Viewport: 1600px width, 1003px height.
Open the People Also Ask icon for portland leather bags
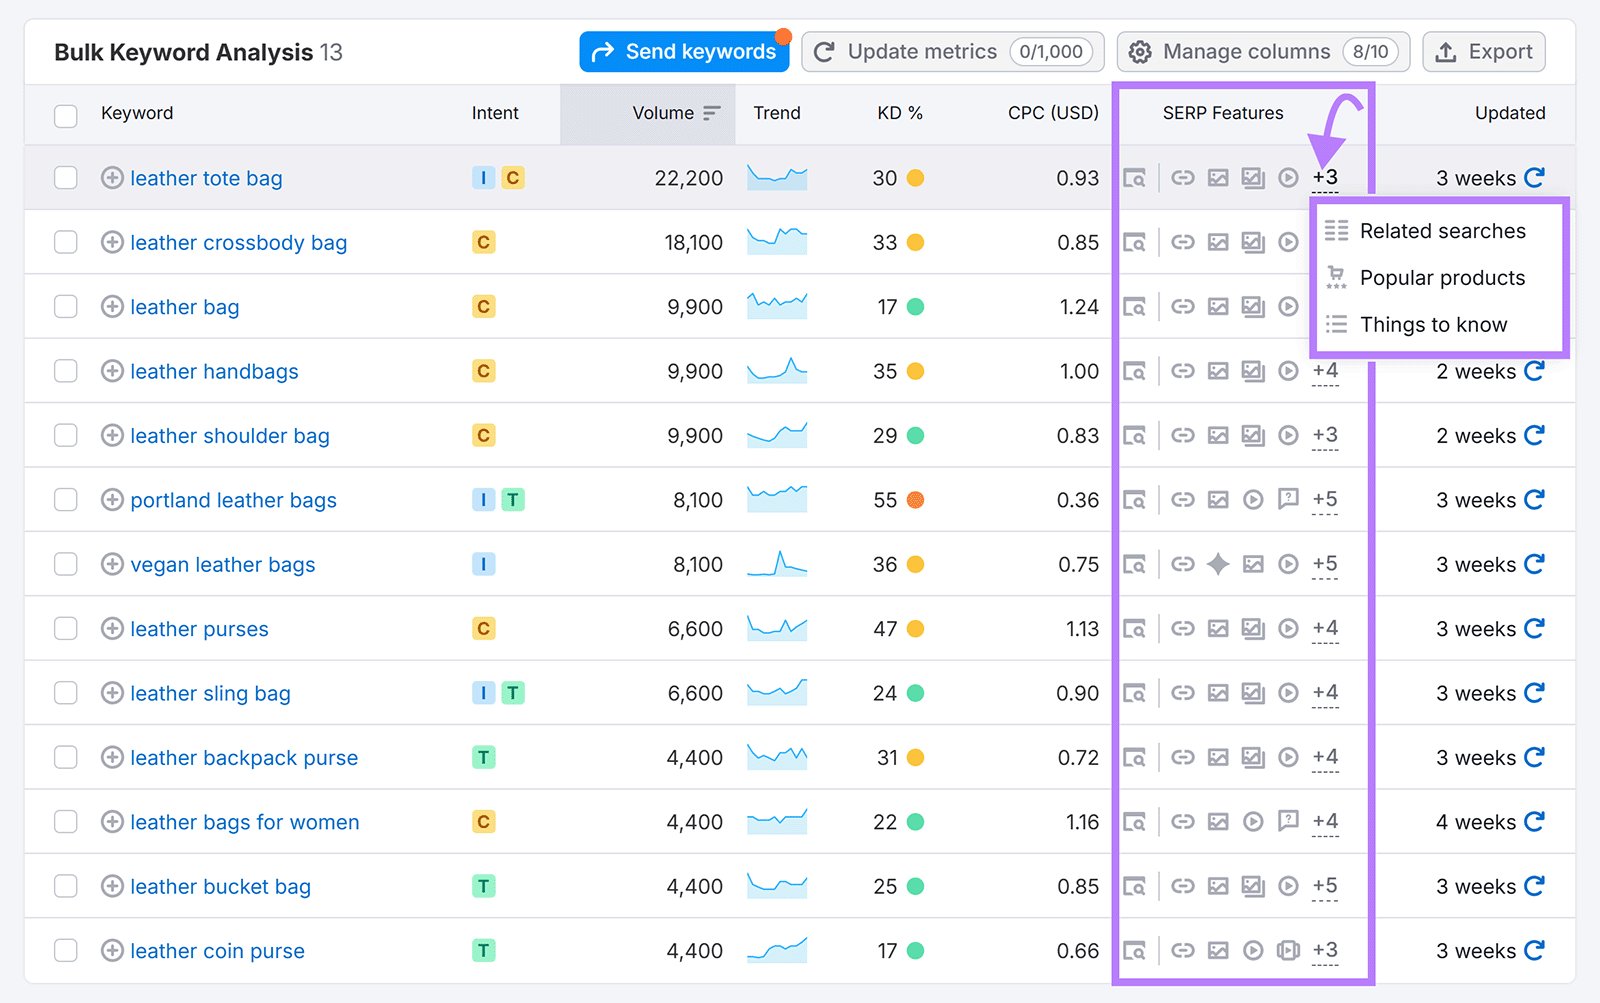(x=1289, y=500)
